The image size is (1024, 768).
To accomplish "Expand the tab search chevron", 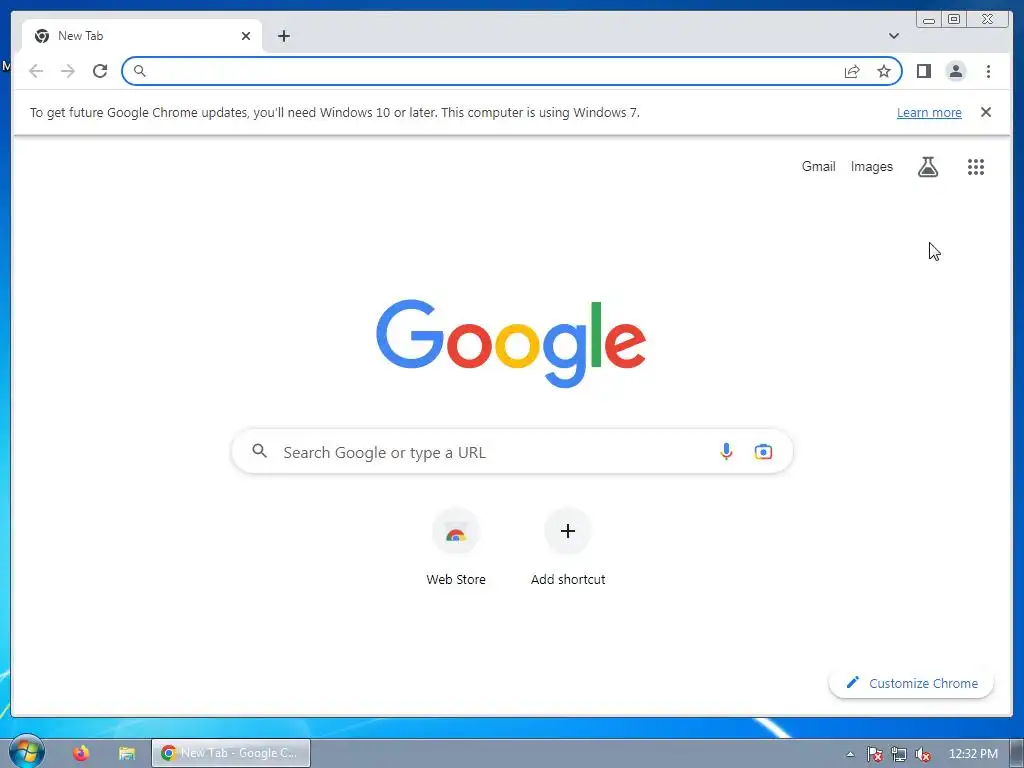I will click(894, 36).
